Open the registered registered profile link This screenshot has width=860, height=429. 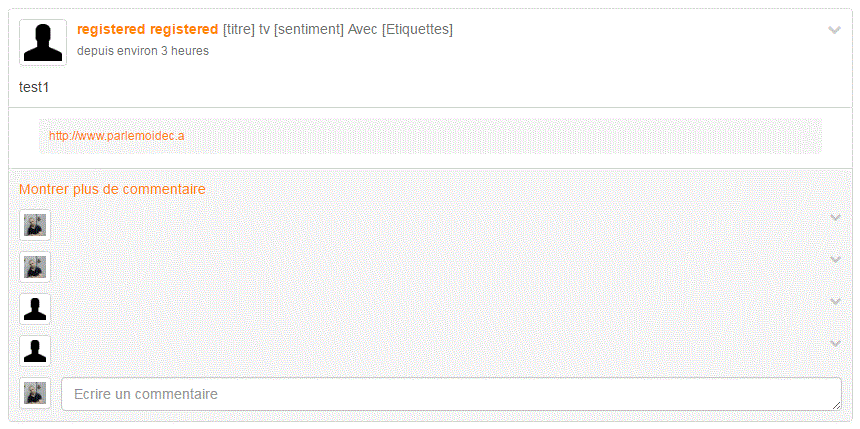pos(148,30)
